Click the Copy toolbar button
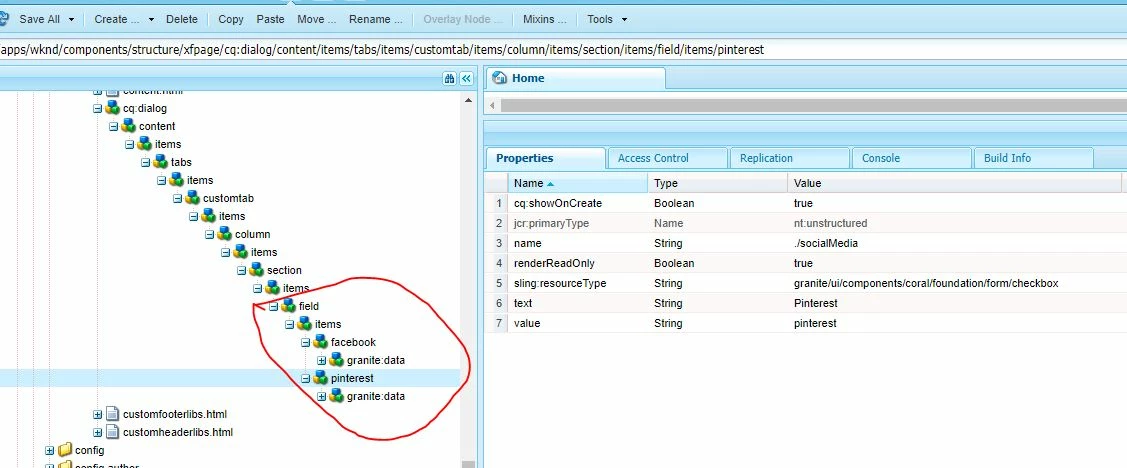The height and width of the screenshot is (468, 1127). click(231, 19)
